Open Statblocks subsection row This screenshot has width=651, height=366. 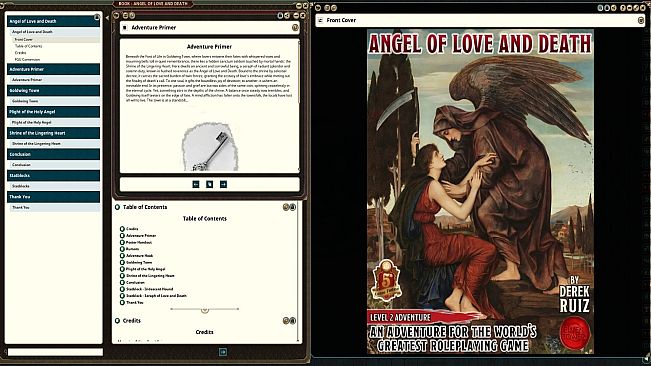click(x=55, y=186)
